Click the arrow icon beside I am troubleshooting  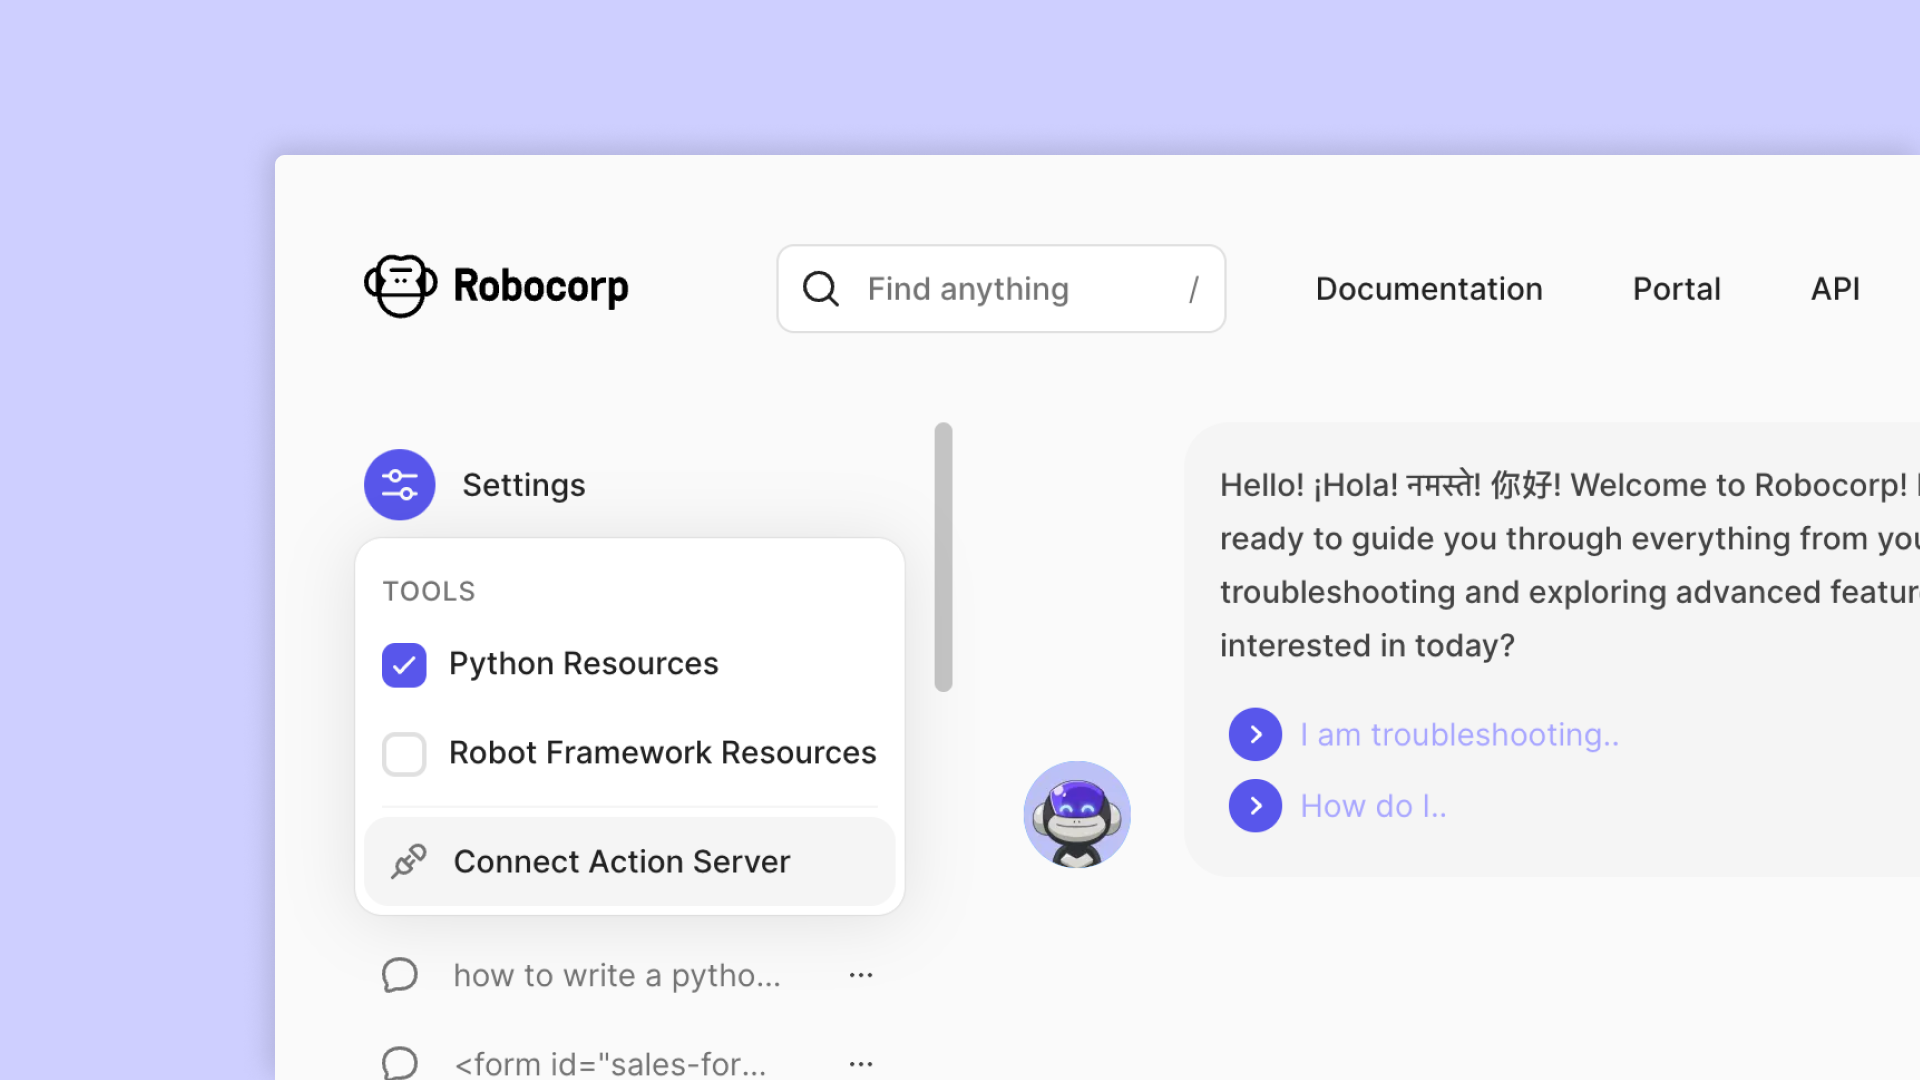pyautogui.click(x=1256, y=735)
